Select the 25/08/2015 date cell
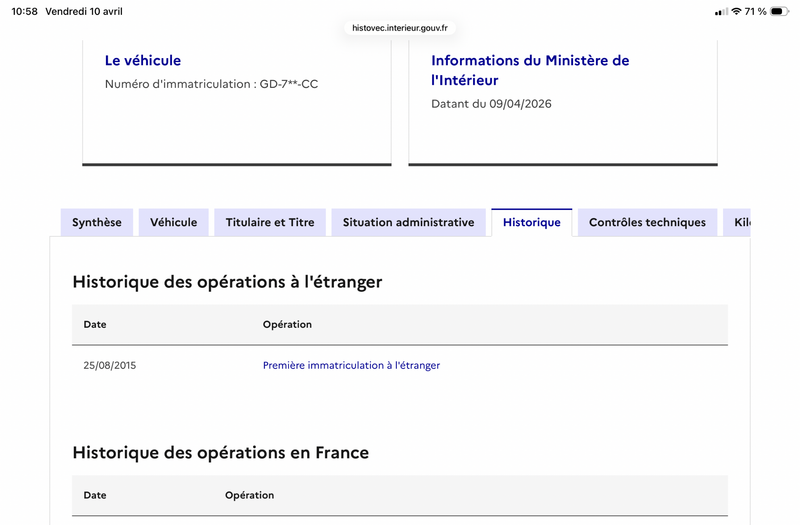The height and width of the screenshot is (525, 800). 110,365
